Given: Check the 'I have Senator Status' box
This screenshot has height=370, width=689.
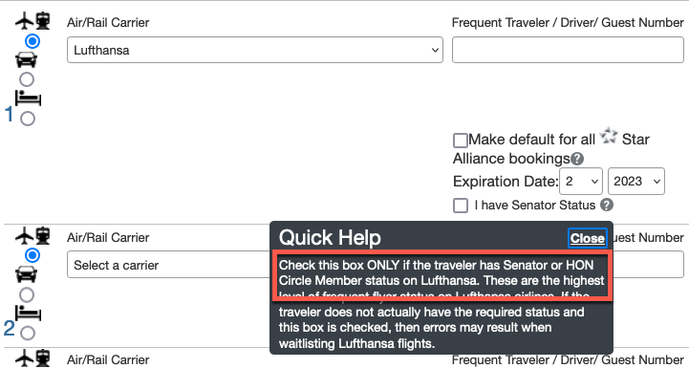Looking at the screenshot, I should point(460,205).
